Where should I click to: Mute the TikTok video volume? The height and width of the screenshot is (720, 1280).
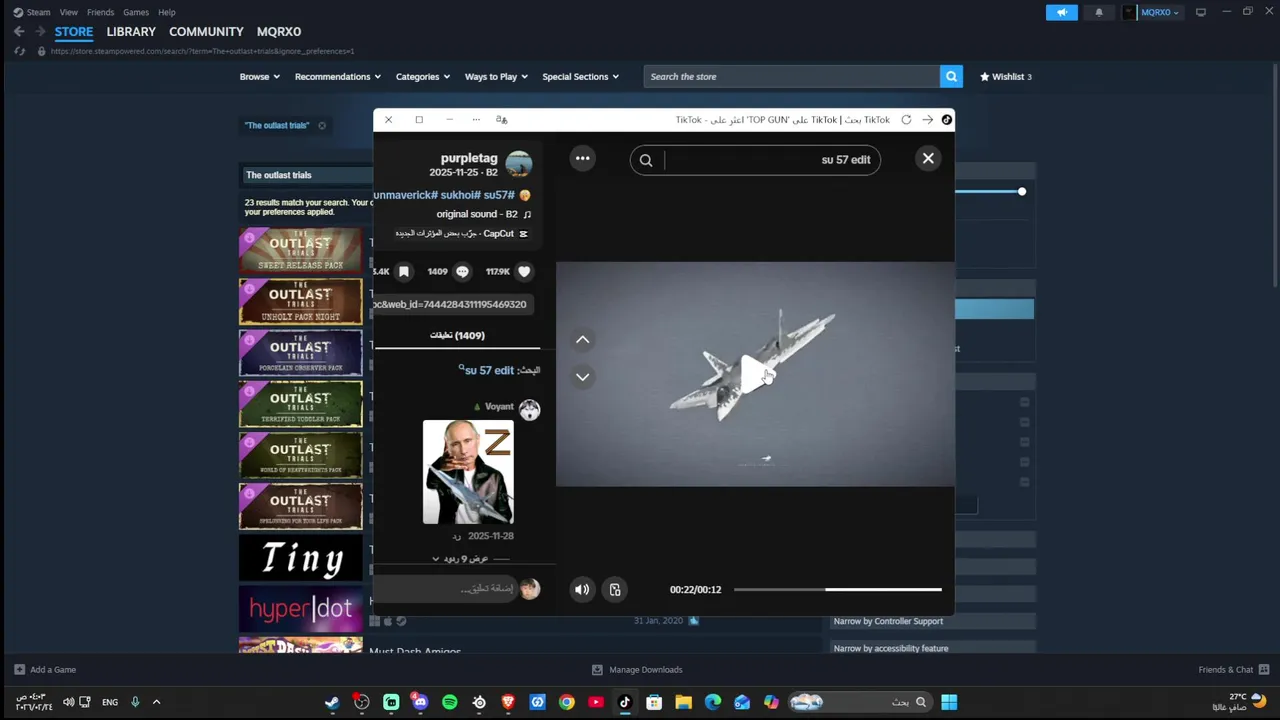[582, 590]
